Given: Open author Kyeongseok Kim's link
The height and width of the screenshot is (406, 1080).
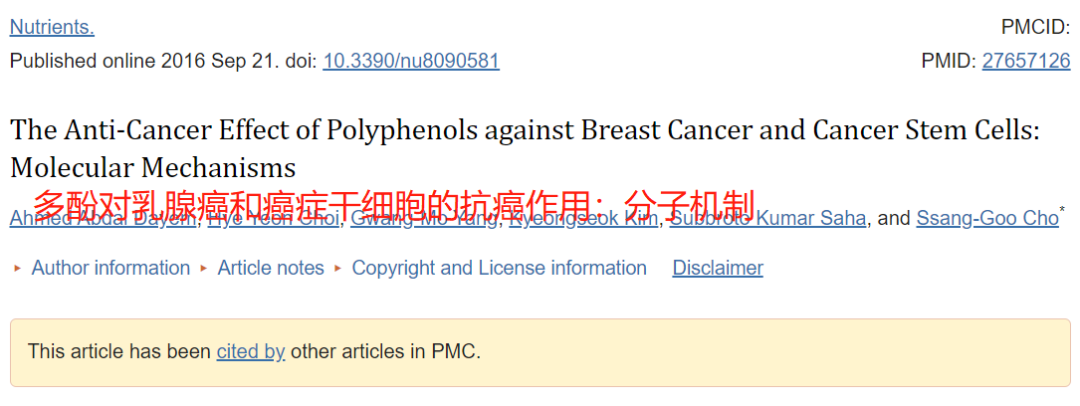Looking at the screenshot, I should click(583, 219).
